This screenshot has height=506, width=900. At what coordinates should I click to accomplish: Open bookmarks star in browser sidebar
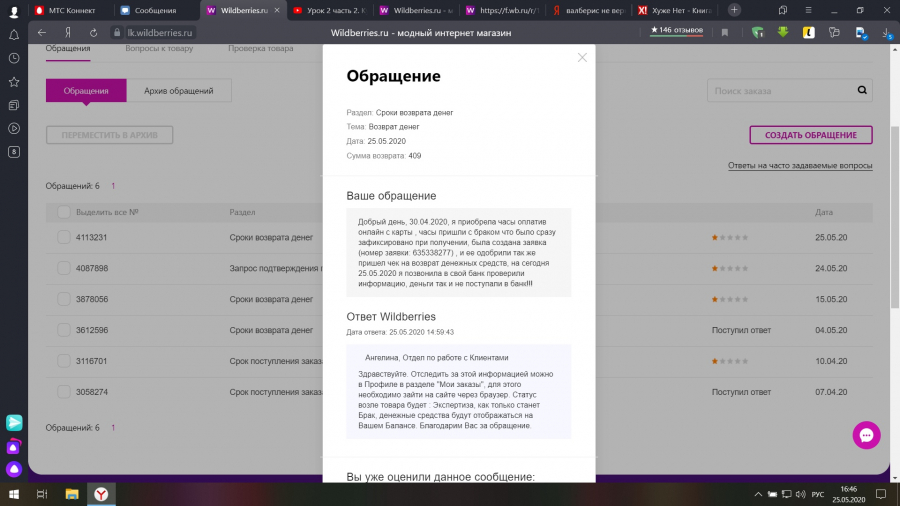tap(14, 81)
